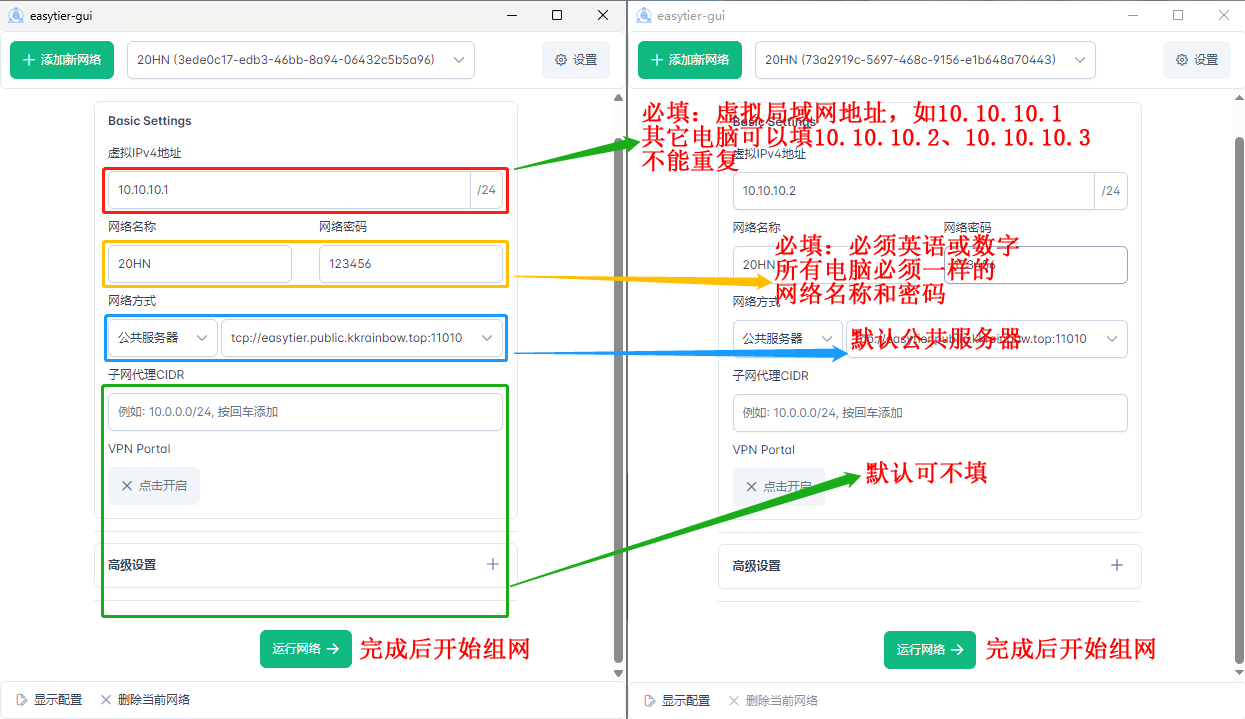Focus the 10.10.10.1 virtual IPv4 field
The width and height of the screenshot is (1245, 719).
[289, 190]
